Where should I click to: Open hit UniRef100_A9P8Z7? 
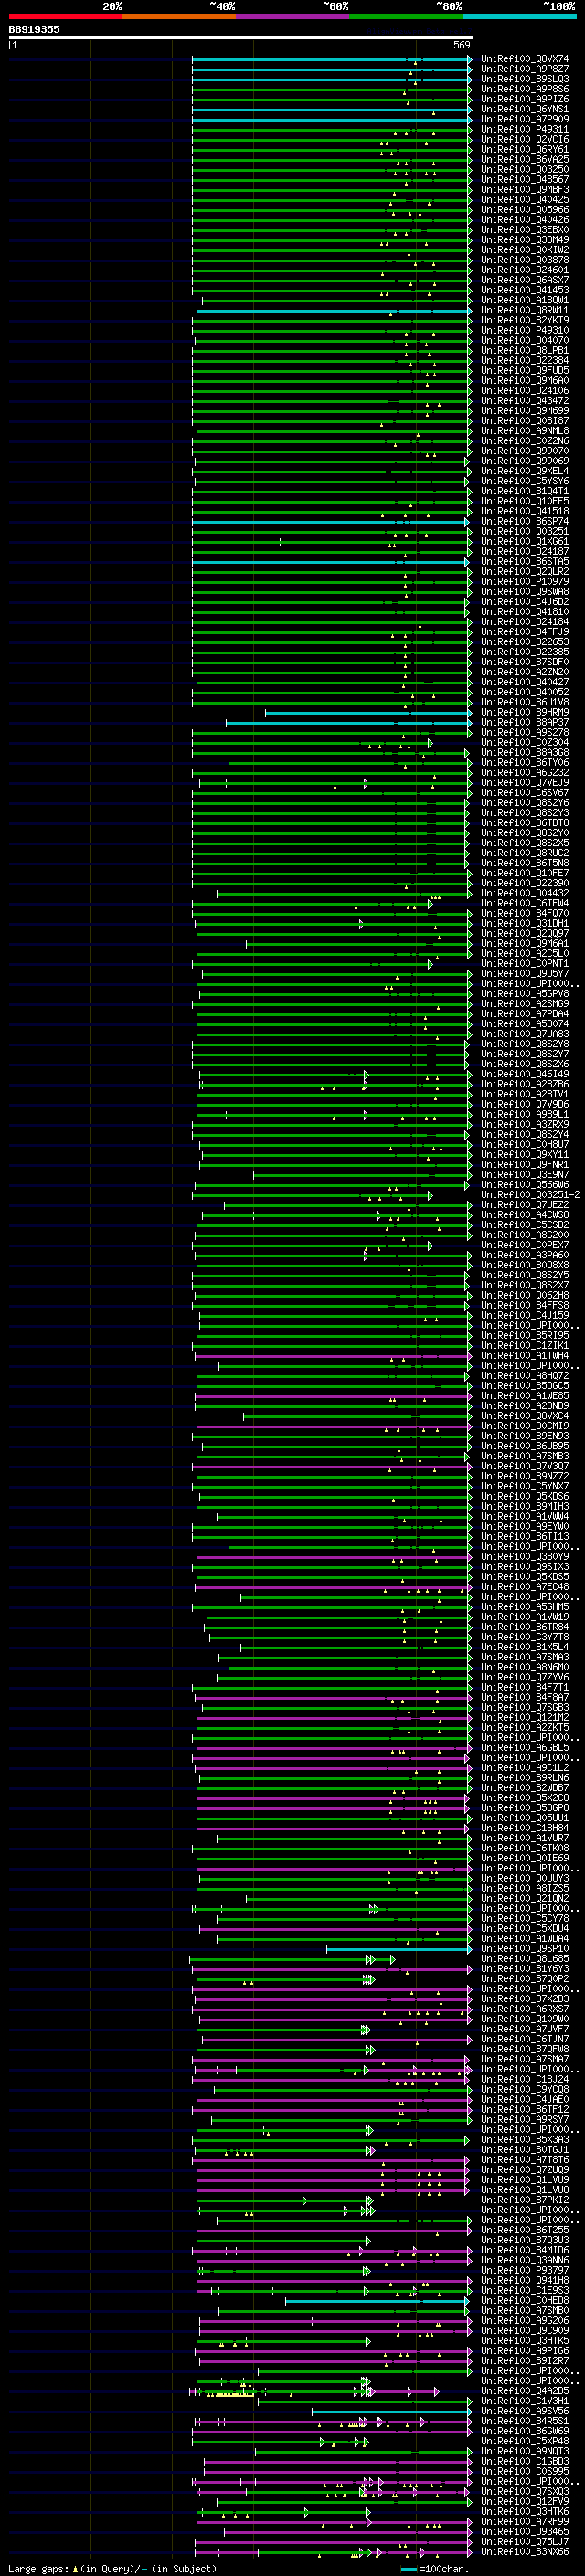(524, 69)
